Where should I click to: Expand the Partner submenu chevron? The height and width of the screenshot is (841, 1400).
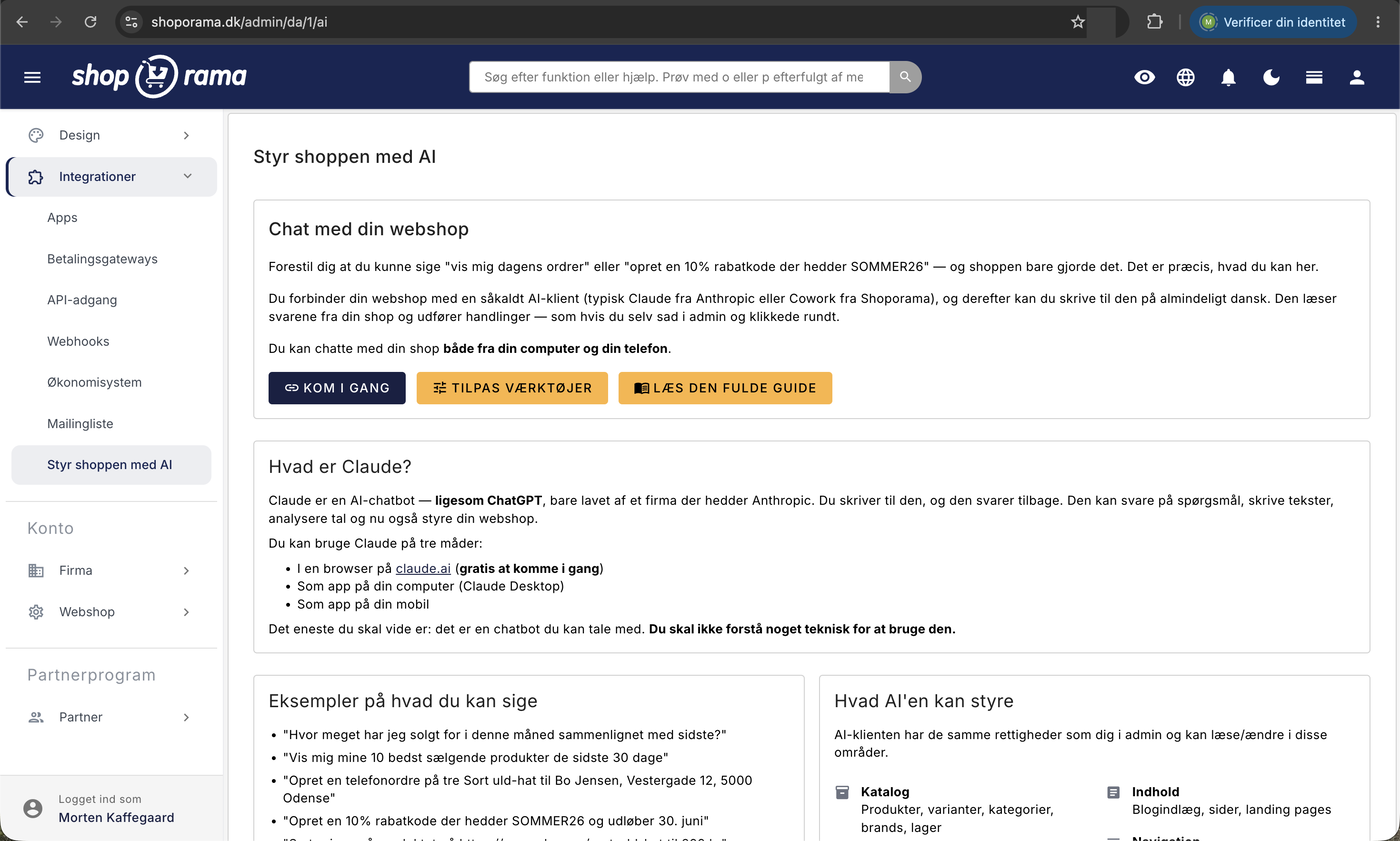pos(186,717)
